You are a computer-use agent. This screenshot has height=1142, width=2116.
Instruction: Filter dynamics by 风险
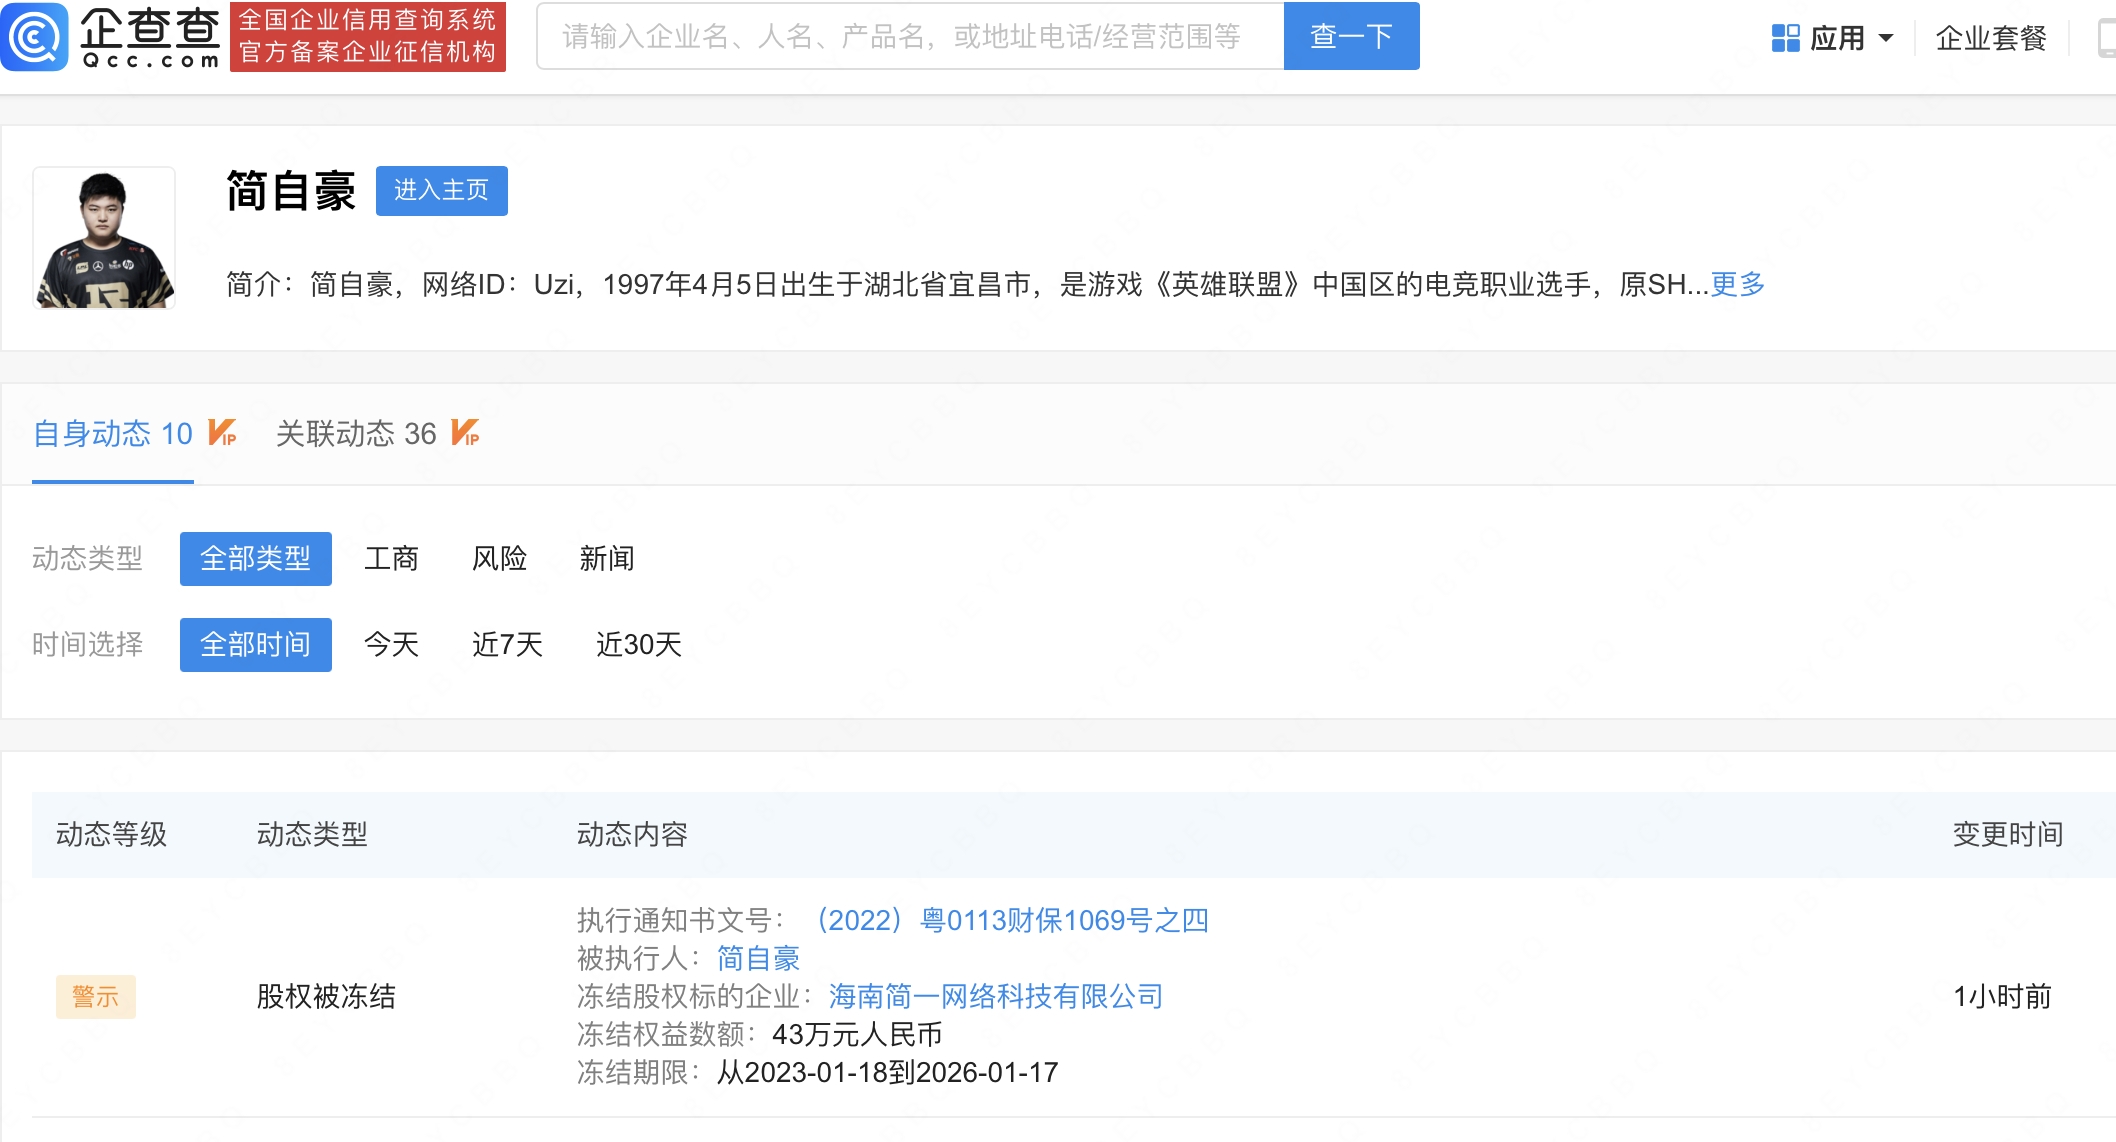click(499, 558)
